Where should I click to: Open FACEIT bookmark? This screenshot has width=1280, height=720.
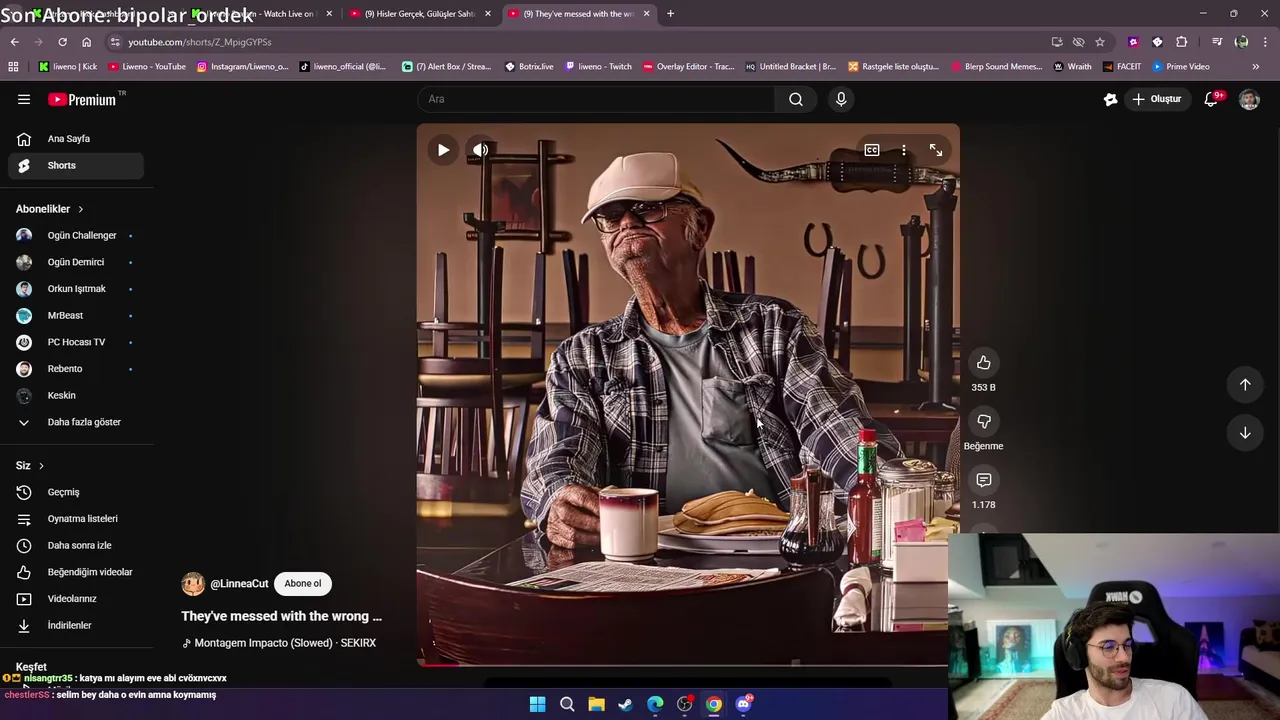(1122, 67)
